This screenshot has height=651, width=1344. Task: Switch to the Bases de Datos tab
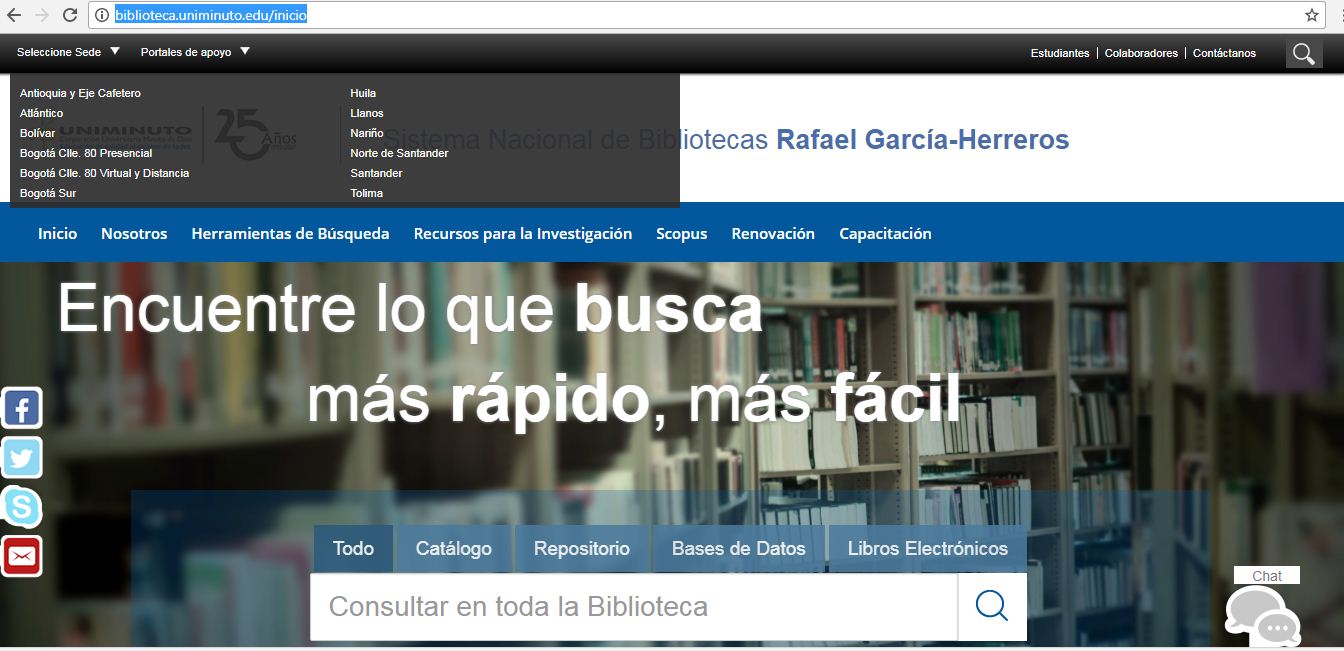[739, 548]
